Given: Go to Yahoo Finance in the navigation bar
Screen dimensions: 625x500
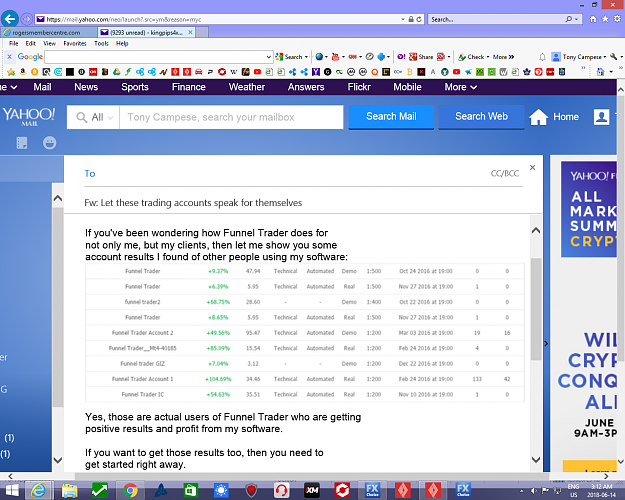Looking at the screenshot, I should 189,87.
